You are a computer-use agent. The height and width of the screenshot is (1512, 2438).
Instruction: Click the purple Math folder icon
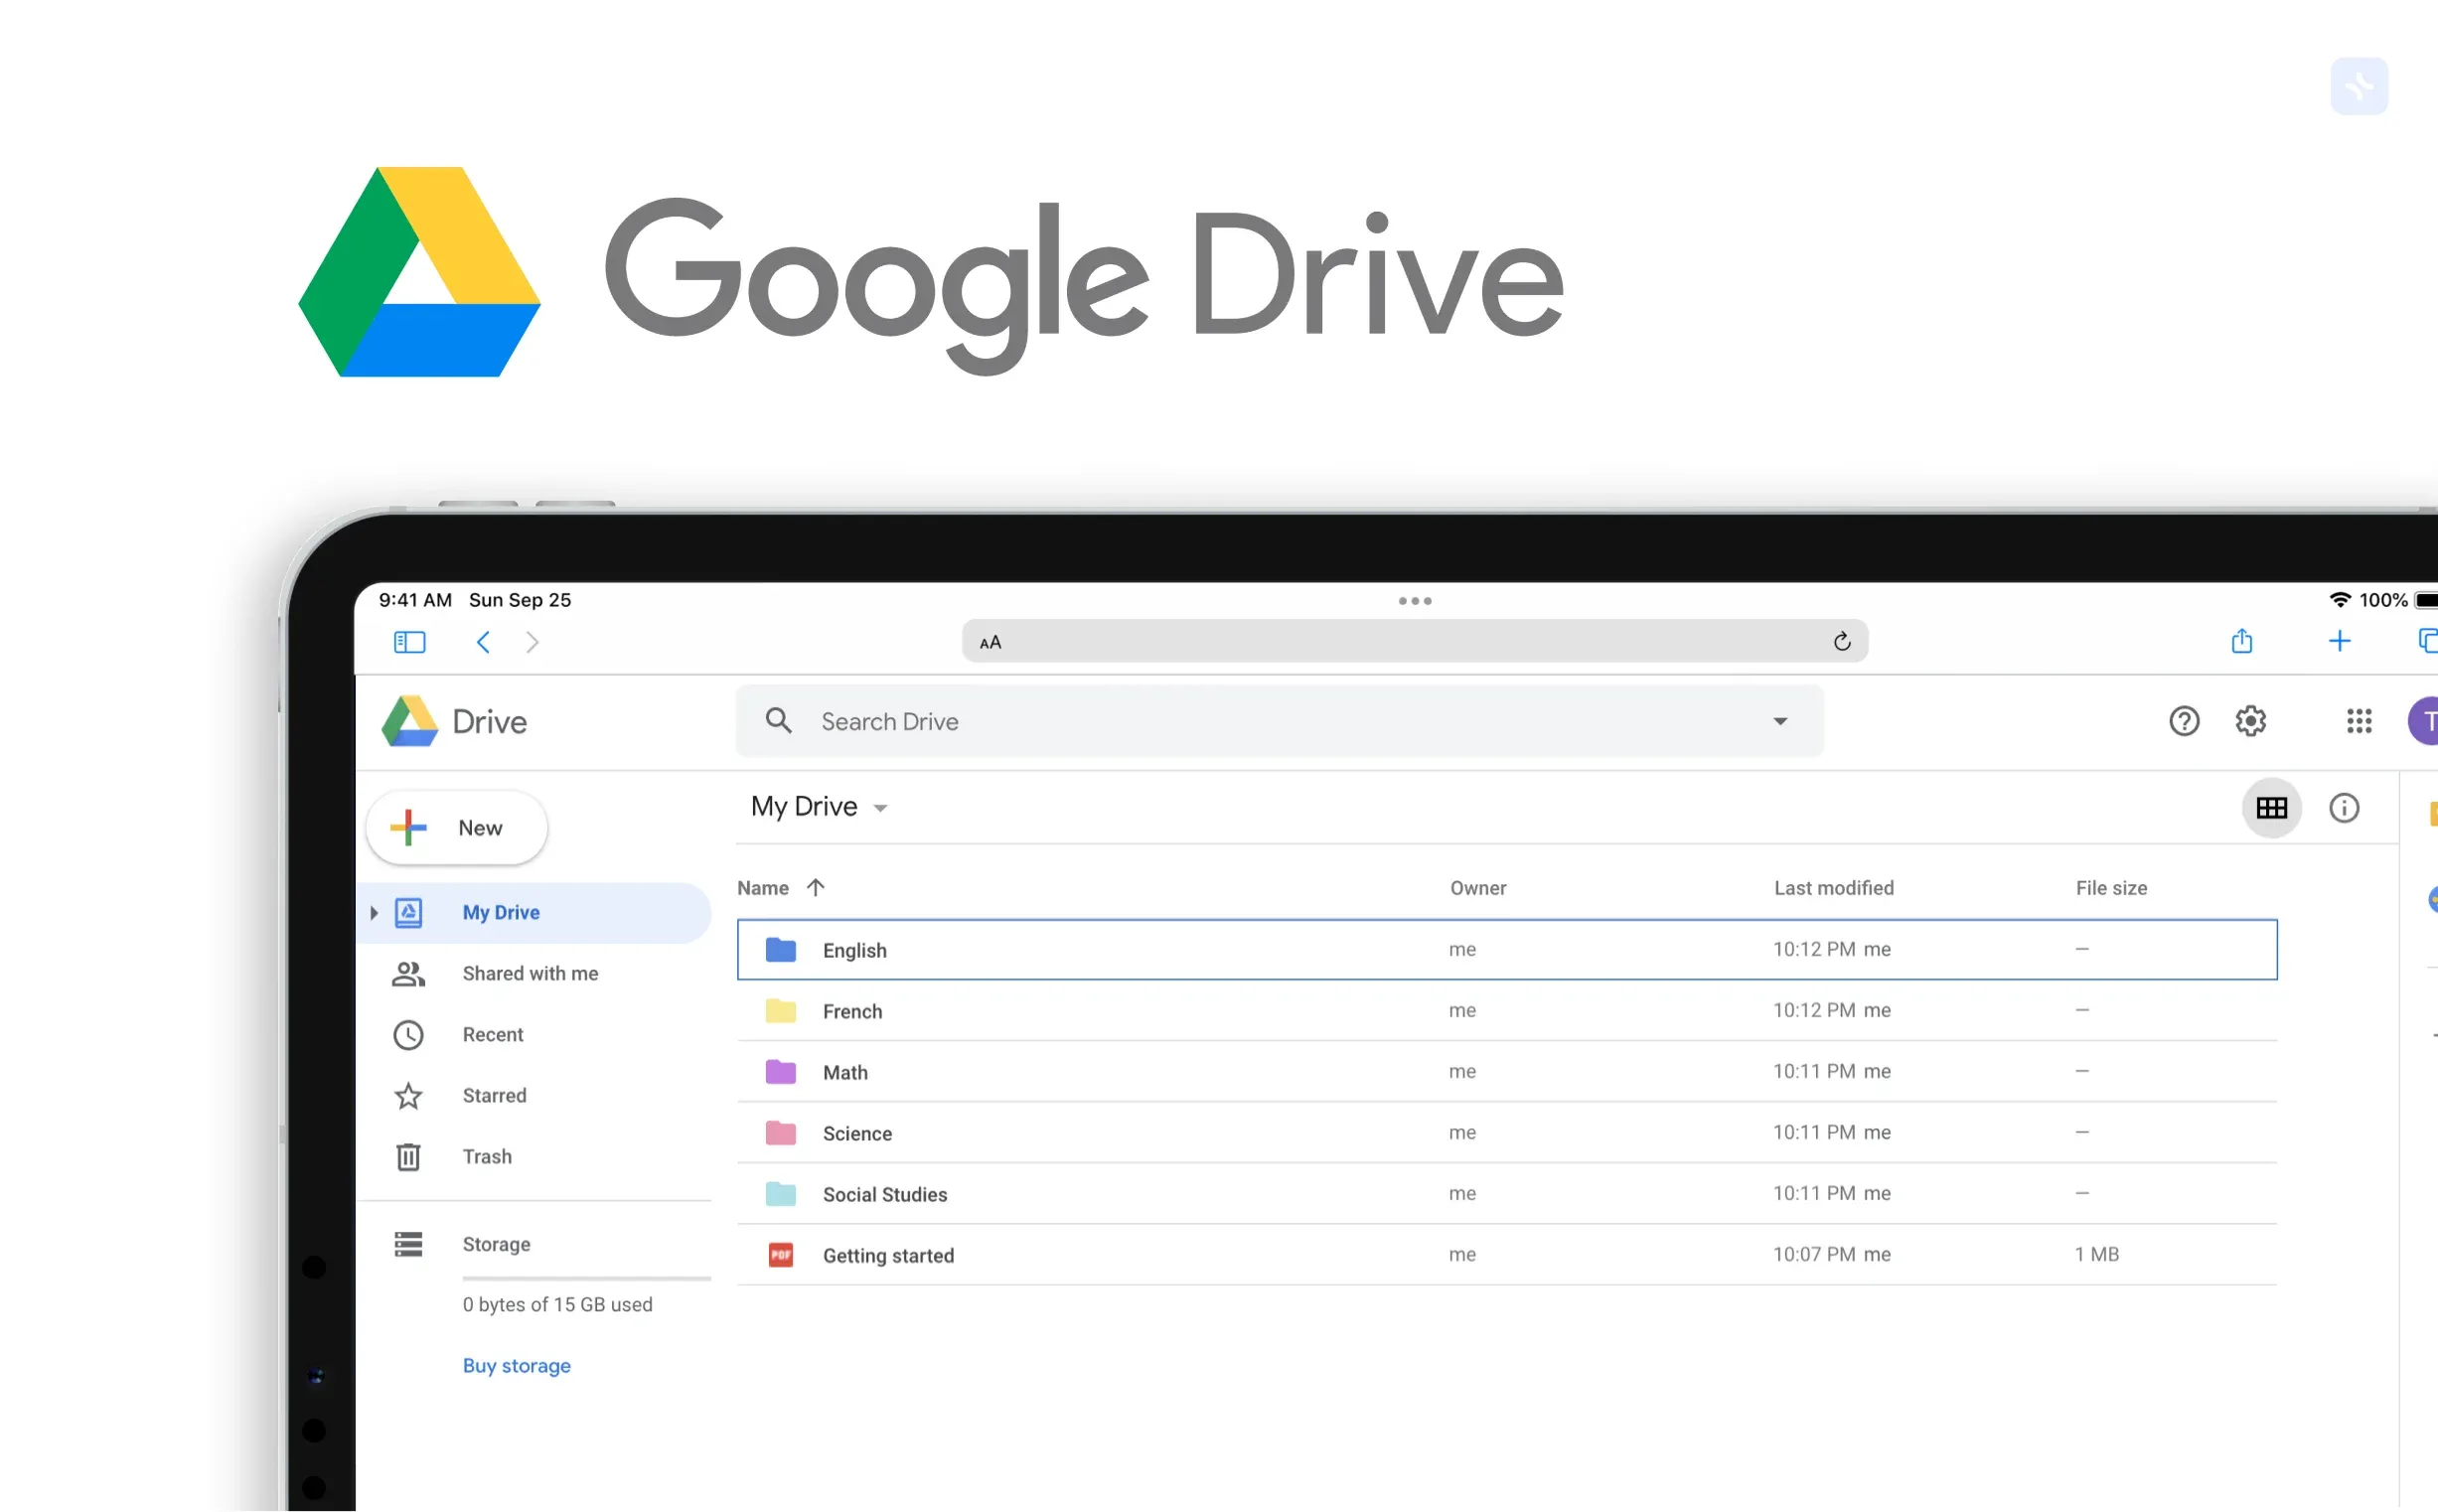point(780,1071)
